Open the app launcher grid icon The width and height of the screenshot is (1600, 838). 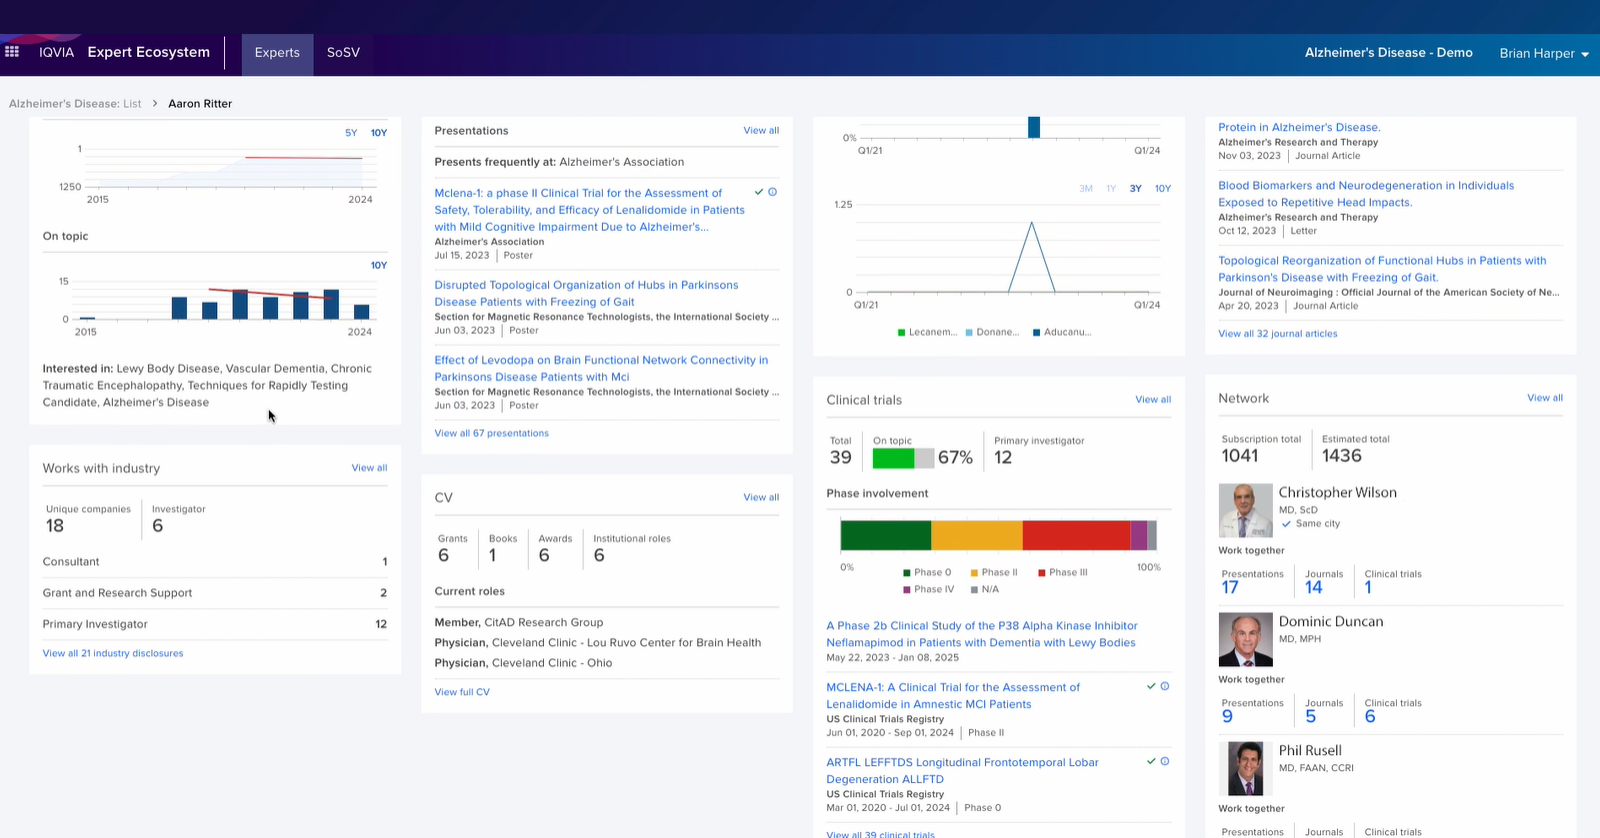tap(12, 51)
